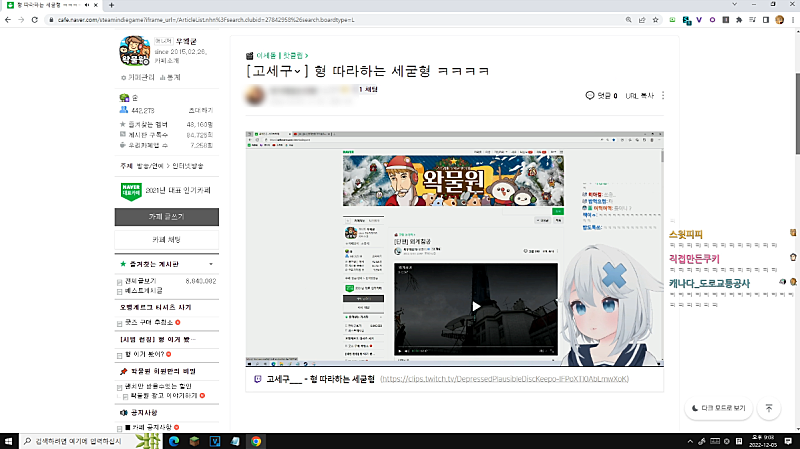Click the comment bubble icon on the post
Image resolution: width=800 pixels, height=449 pixels.
[x=590, y=96]
